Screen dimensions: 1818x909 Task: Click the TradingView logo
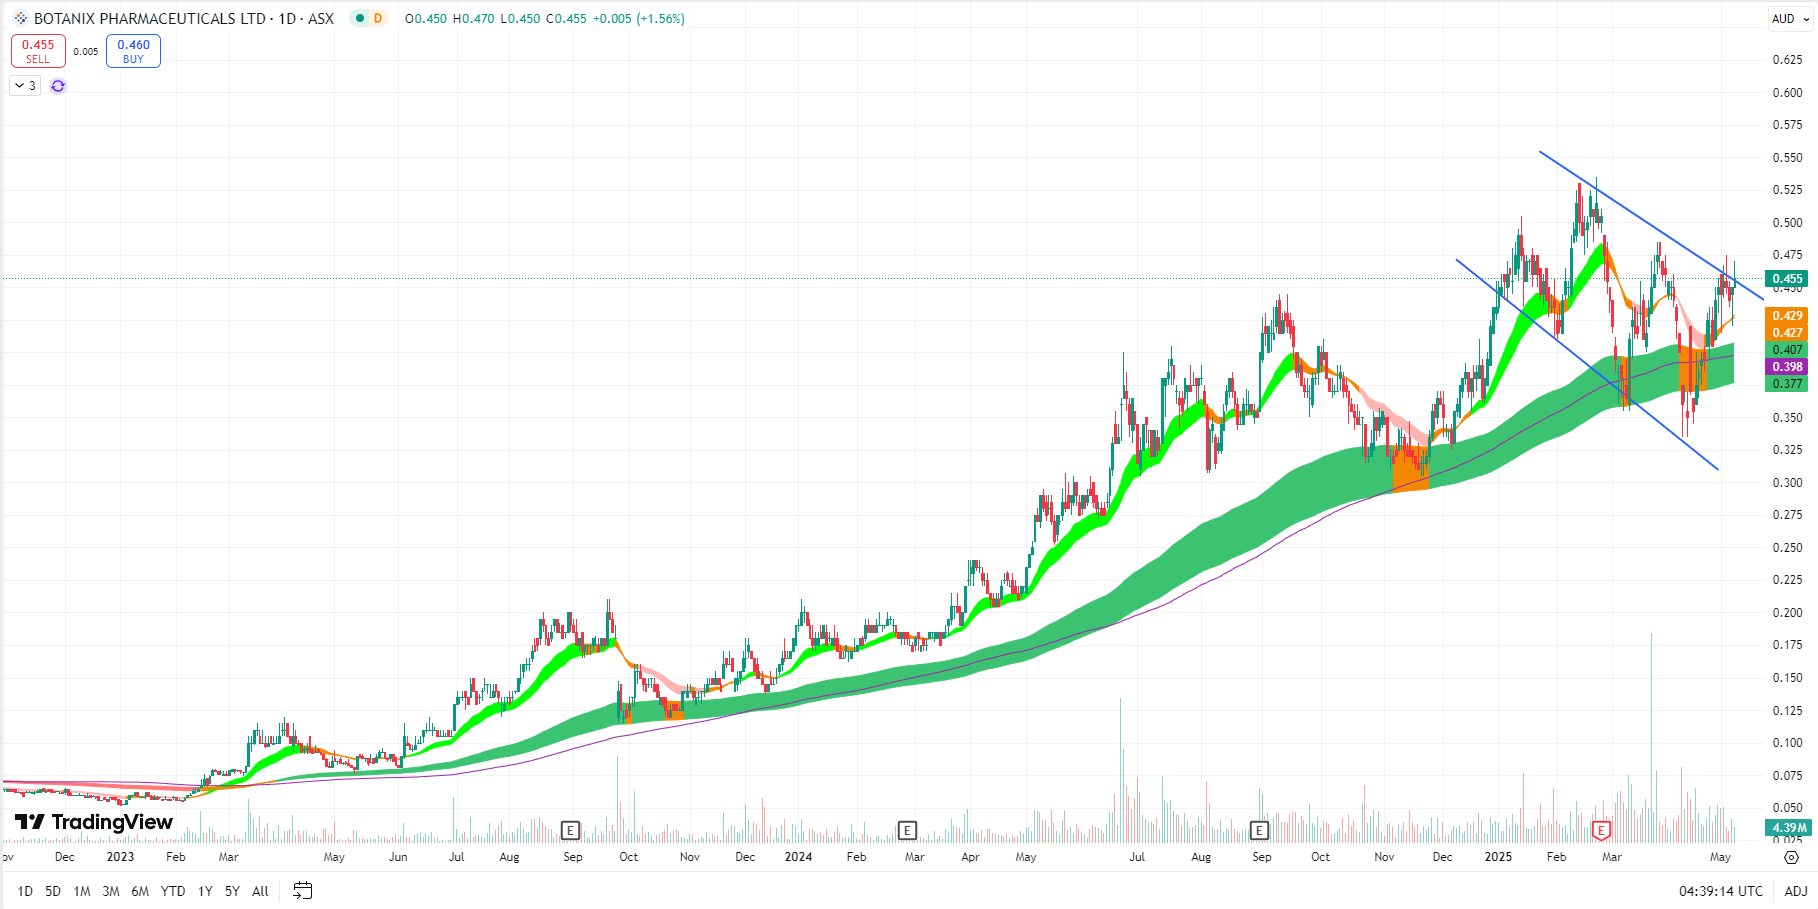coord(94,822)
